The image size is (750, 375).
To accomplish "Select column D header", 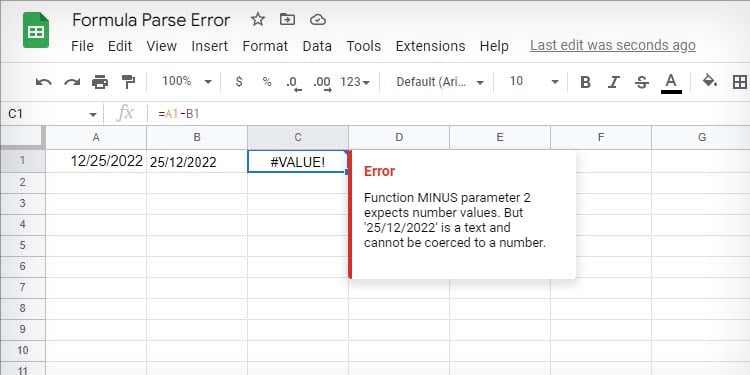I will coord(399,137).
